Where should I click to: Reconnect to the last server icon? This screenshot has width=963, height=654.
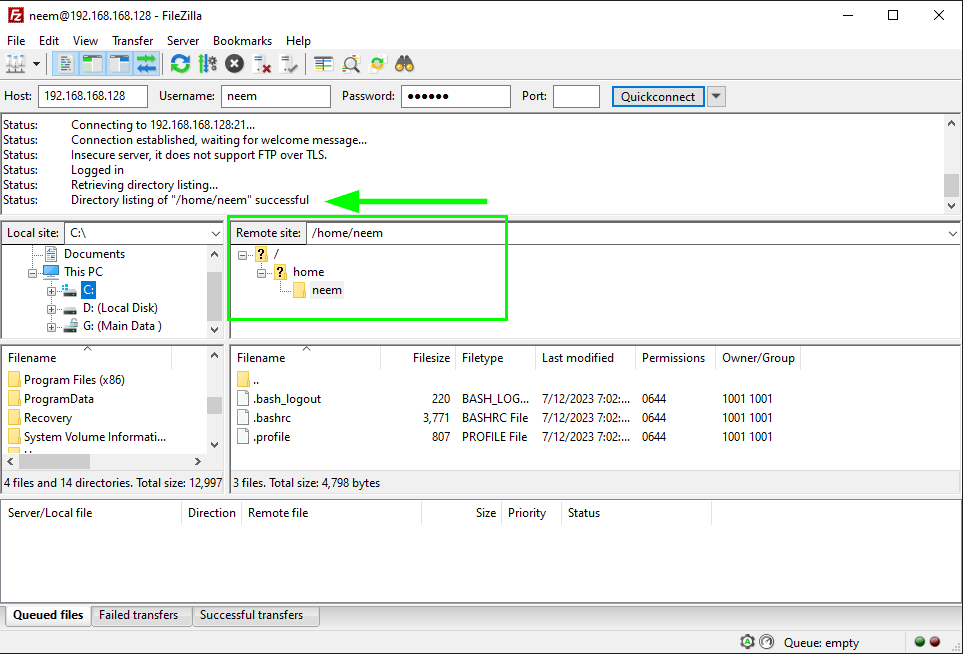(289, 64)
